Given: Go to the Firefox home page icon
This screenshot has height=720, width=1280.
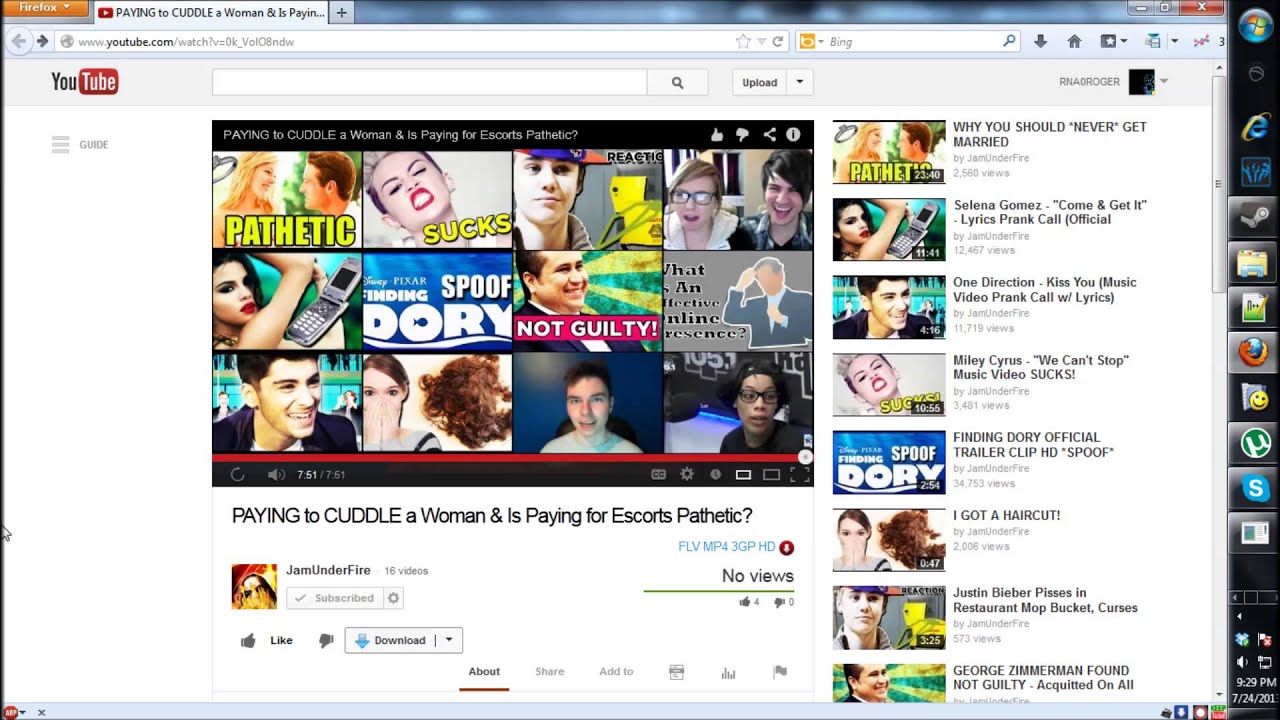Looking at the screenshot, I should pyautogui.click(x=1074, y=42).
